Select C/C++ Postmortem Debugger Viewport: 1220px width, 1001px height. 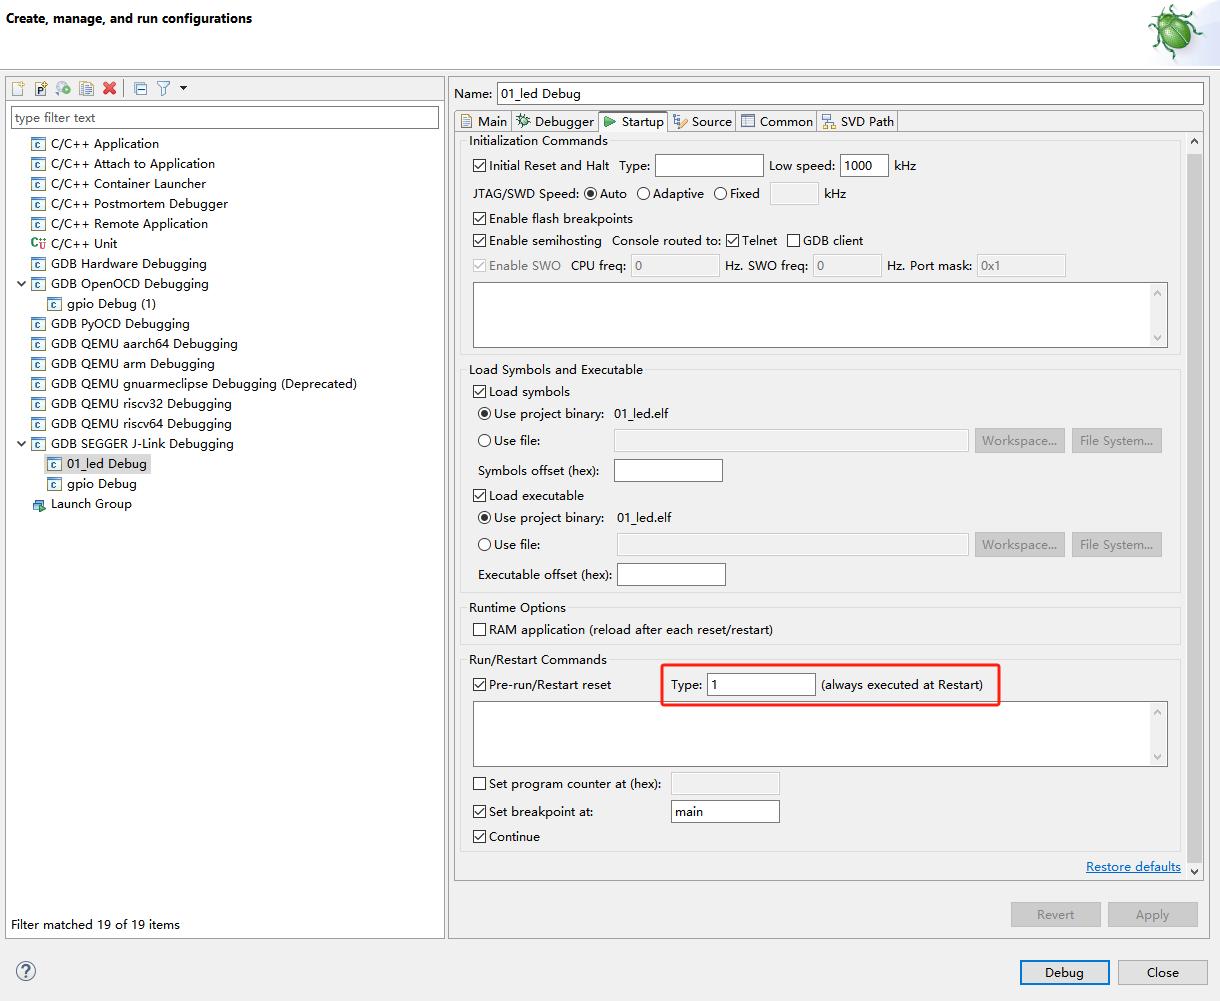coord(139,204)
